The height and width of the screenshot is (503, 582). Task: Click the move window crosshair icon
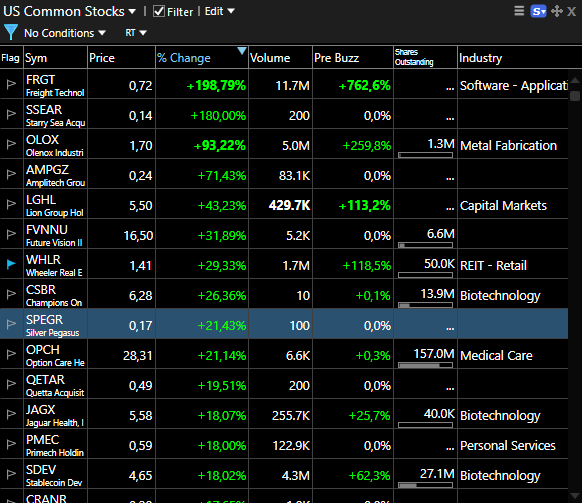tap(557, 11)
